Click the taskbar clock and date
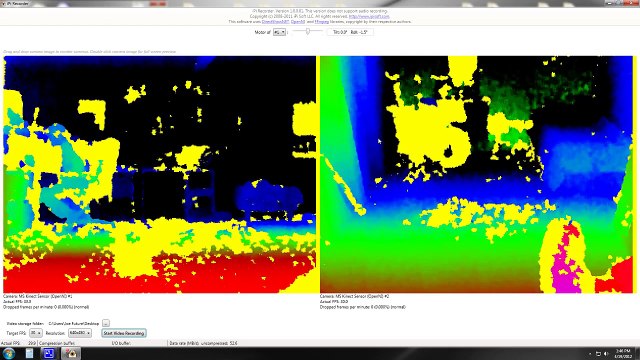The image size is (640, 360). pyautogui.click(x=623, y=353)
